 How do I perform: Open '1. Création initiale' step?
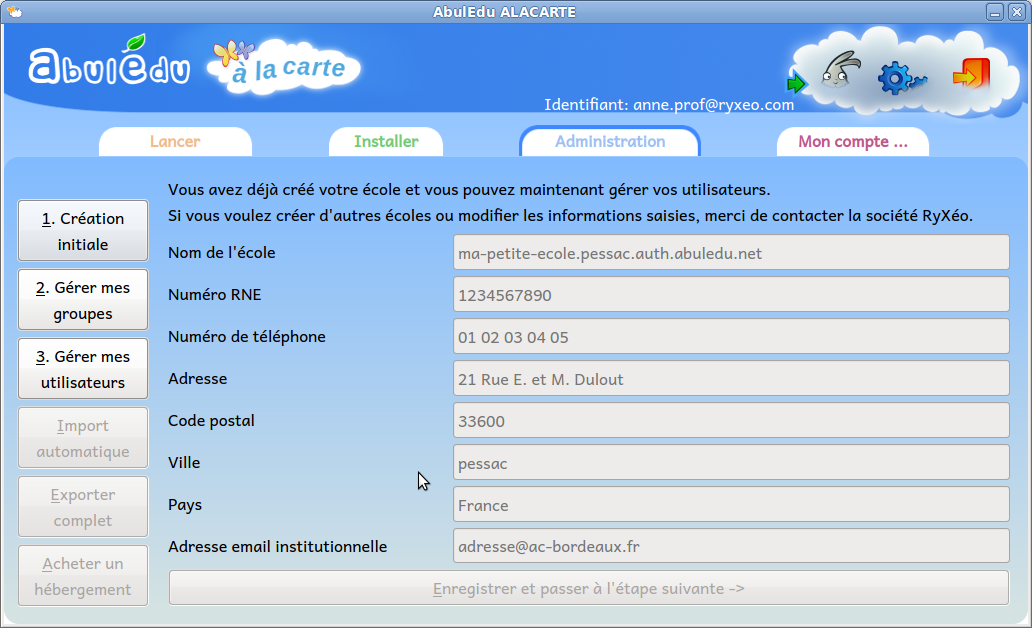pos(83,231)
